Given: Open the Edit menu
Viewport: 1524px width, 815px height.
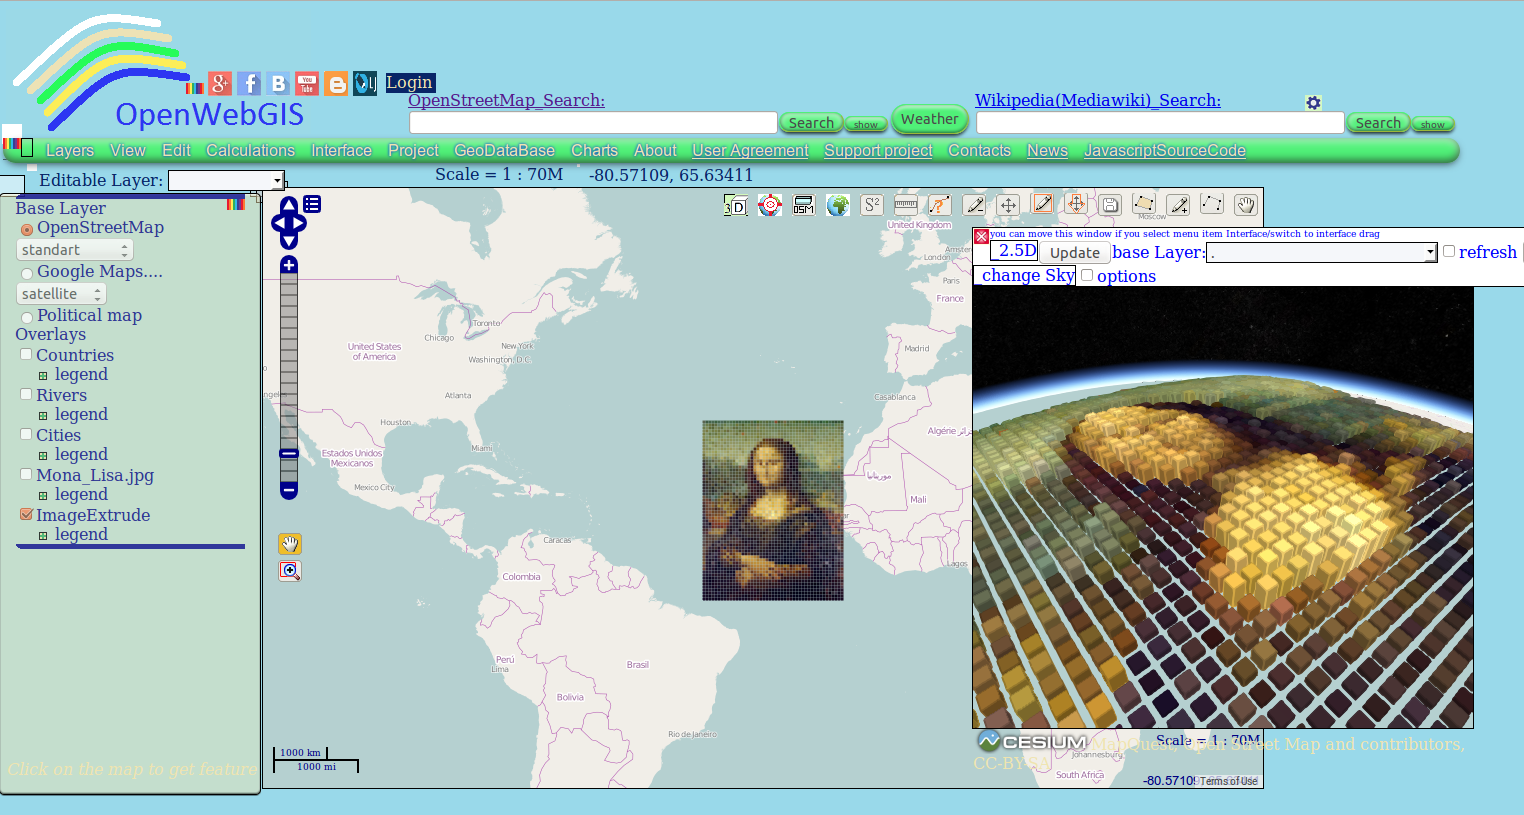Looking at the screenshot, I should point(176,151).
